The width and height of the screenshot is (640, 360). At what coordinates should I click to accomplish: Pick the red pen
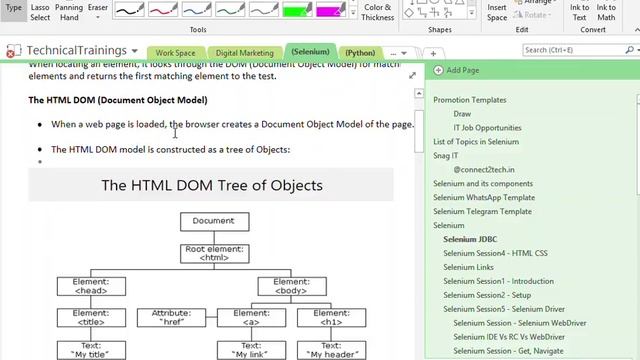coord(162,9)
